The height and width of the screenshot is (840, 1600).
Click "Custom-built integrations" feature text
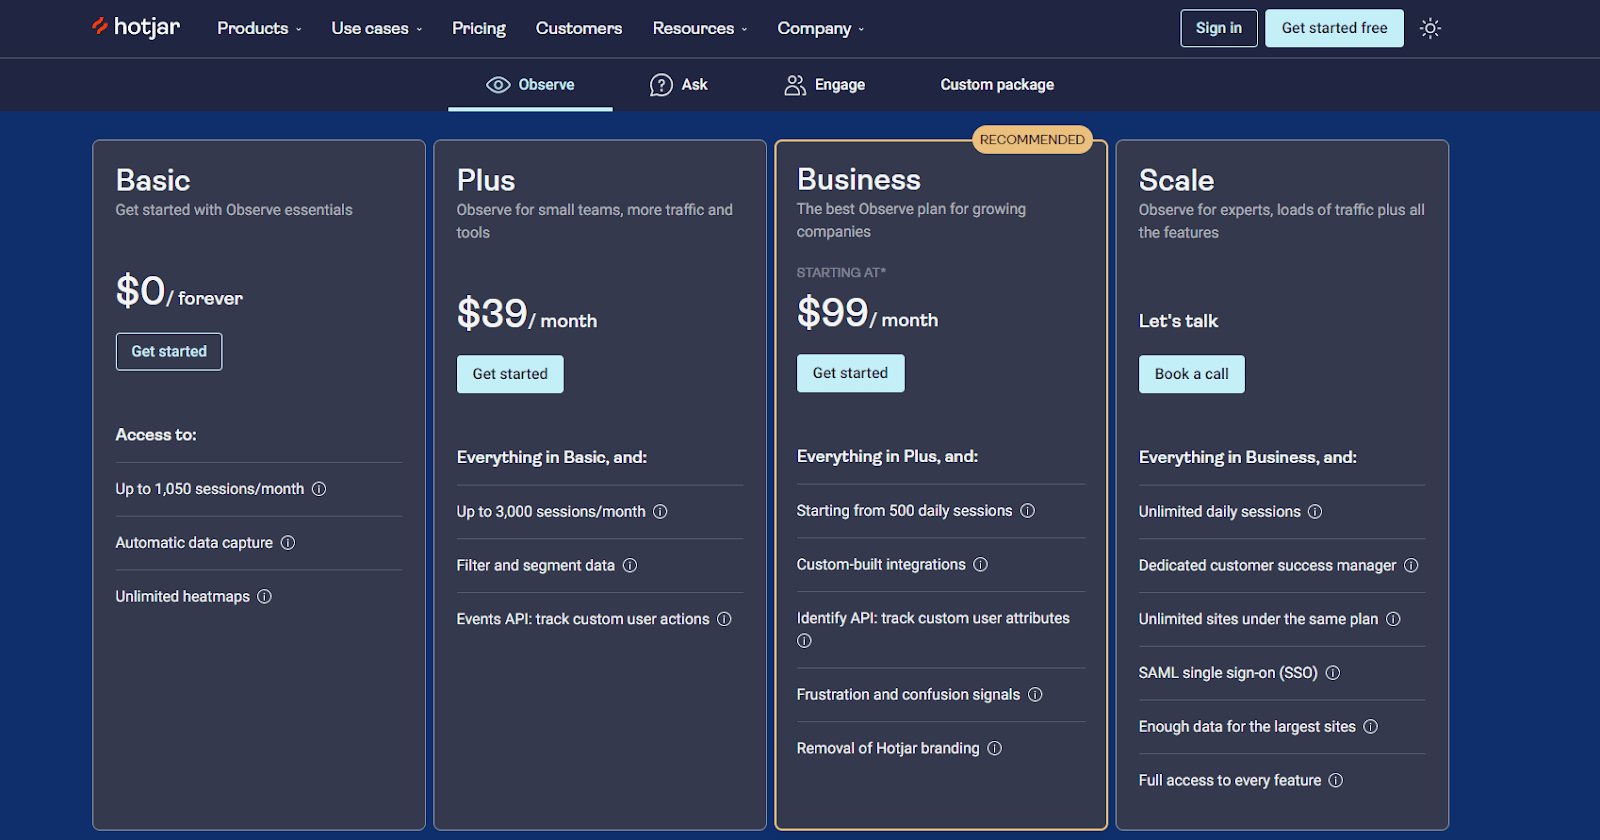(x=881, y=565)
